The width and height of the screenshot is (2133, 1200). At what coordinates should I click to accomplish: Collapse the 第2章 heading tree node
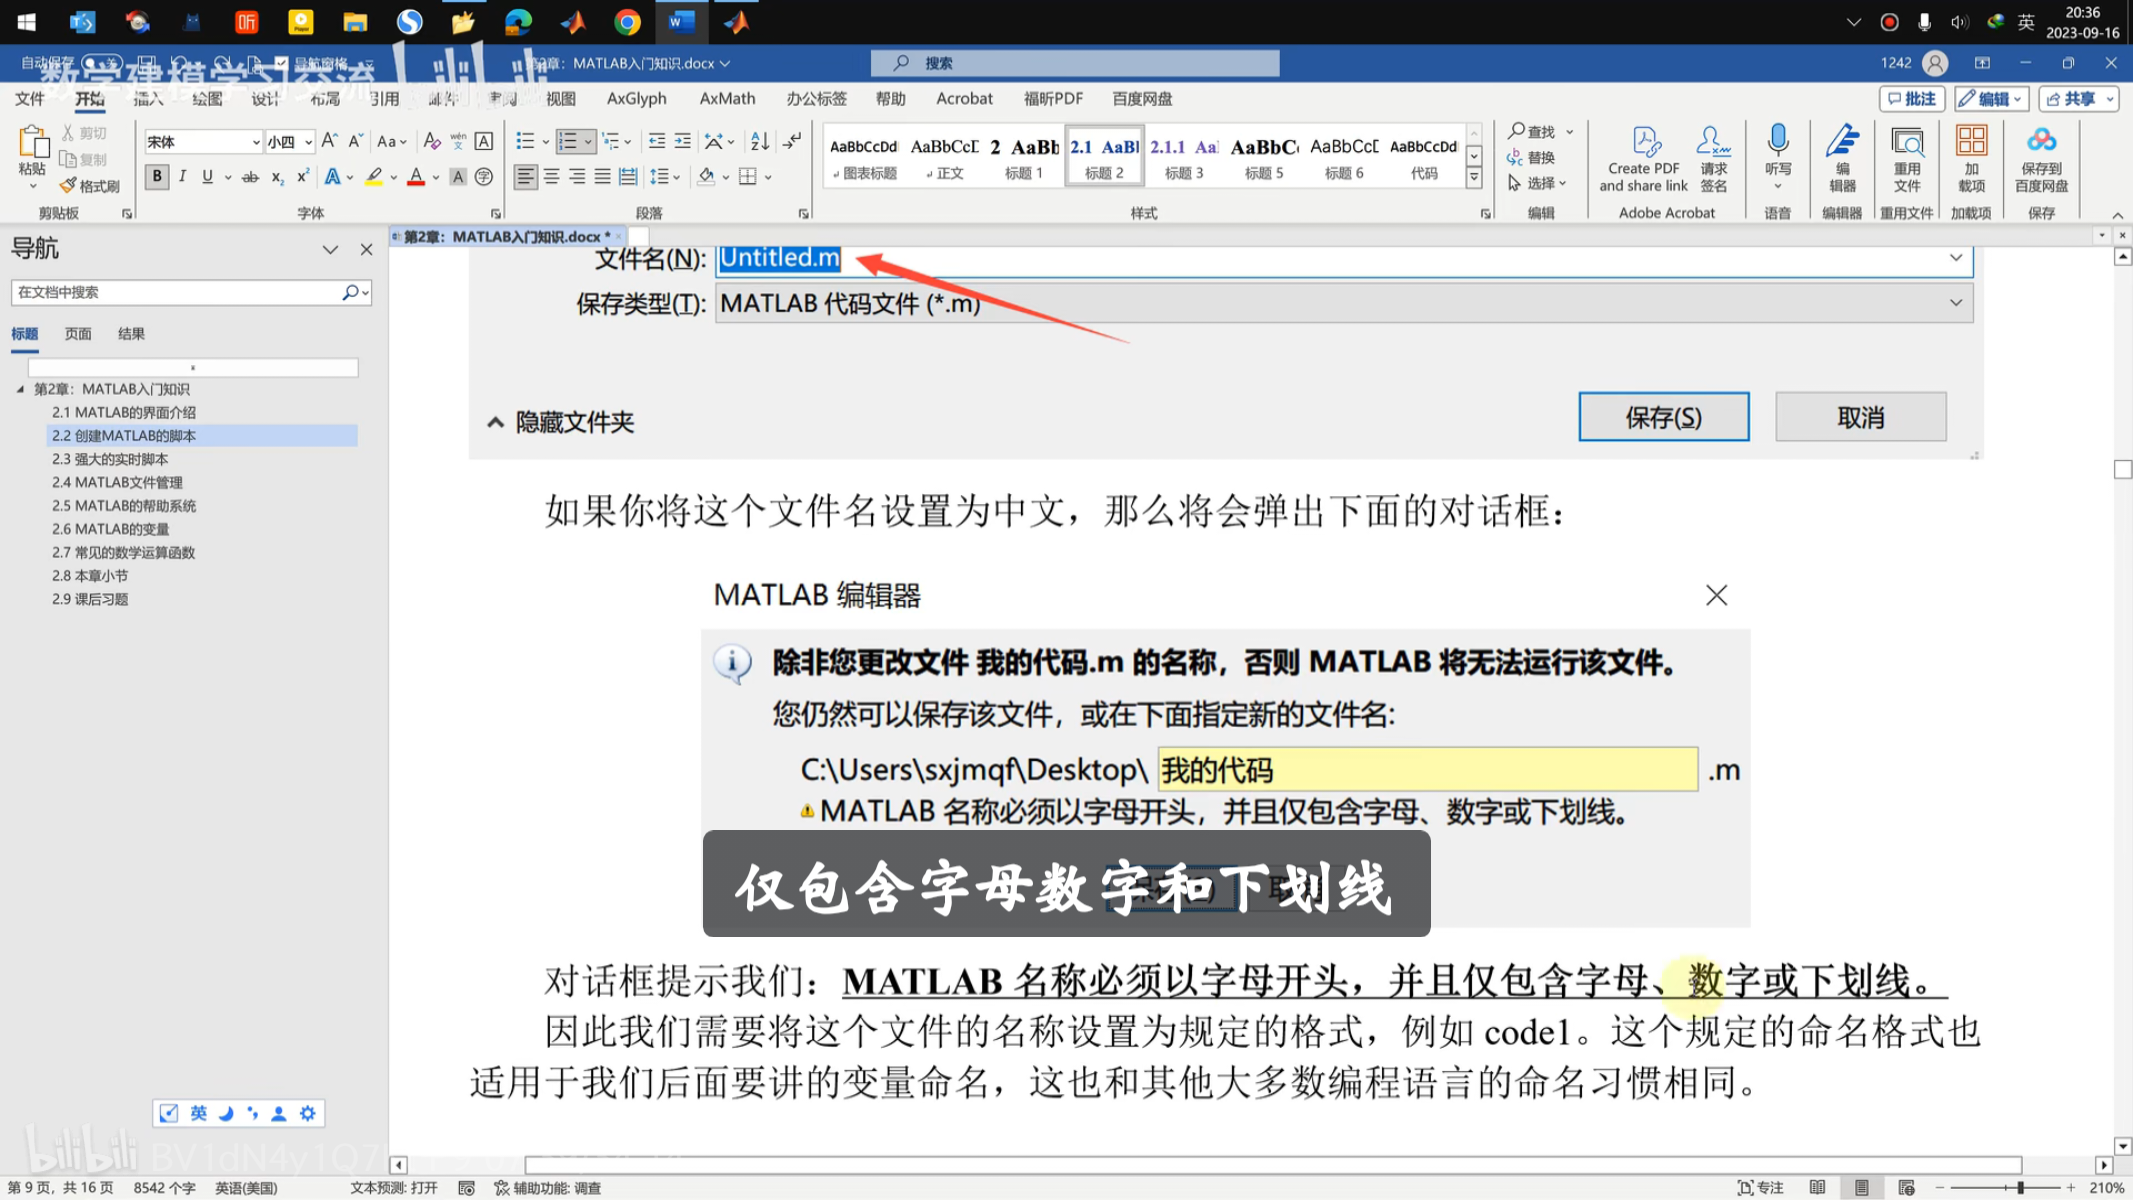click(20, 389)
